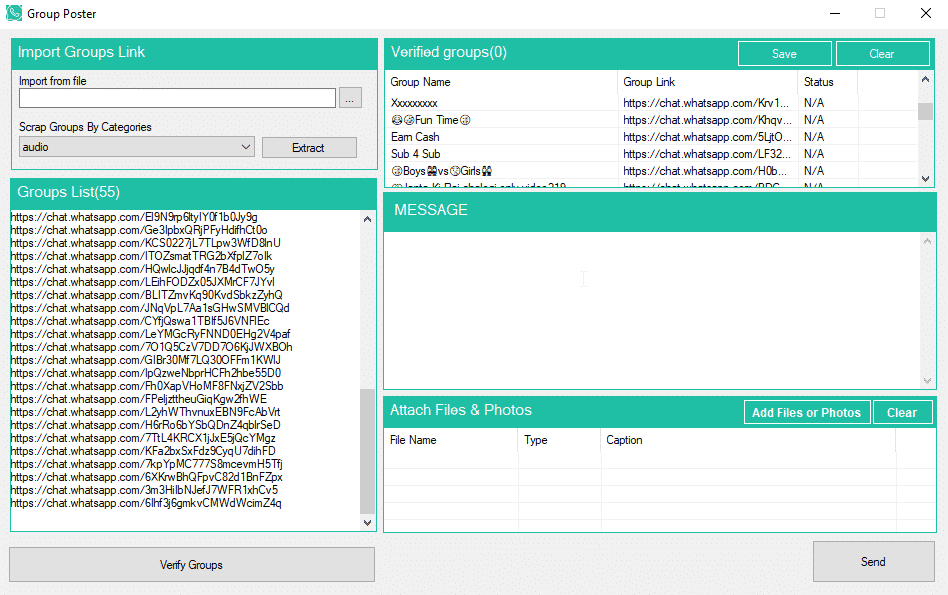Click the Group Poster app icon

pos(14,13)
